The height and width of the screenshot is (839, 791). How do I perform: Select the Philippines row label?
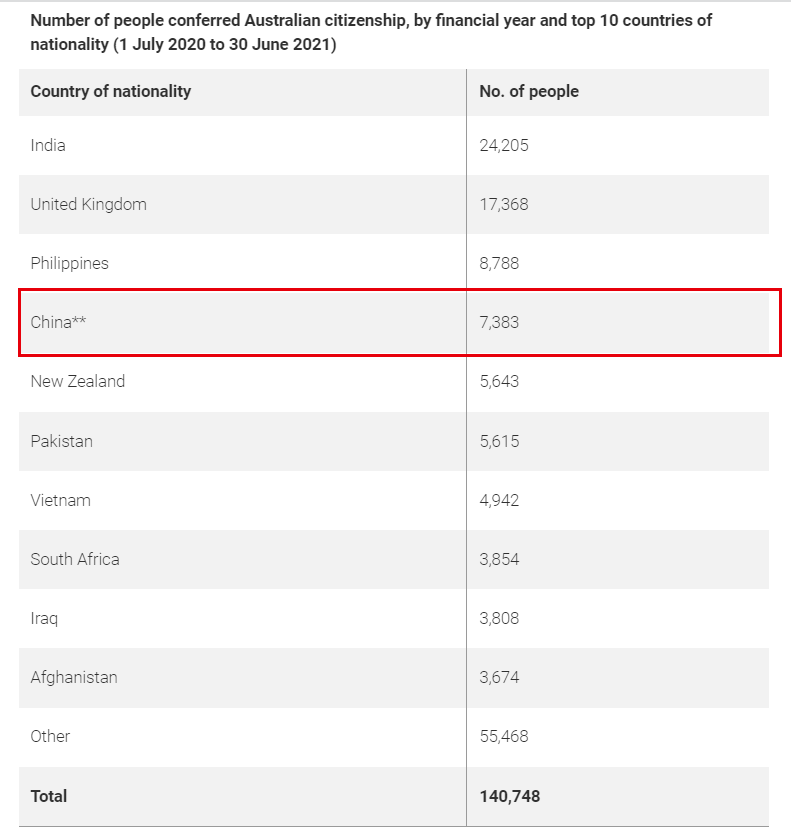point(69,263)
